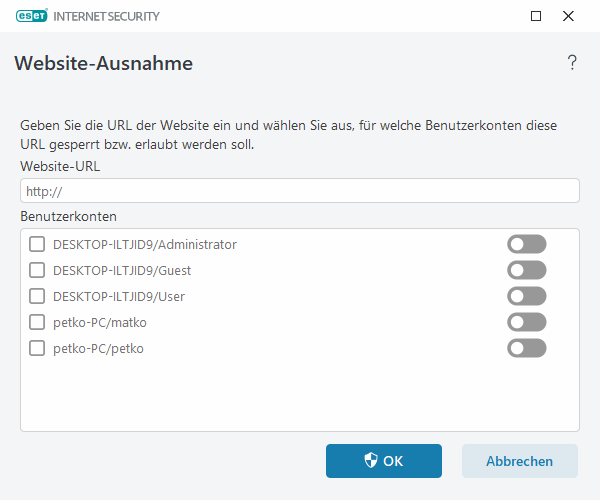Click the ESET logo in title bar

32,16
